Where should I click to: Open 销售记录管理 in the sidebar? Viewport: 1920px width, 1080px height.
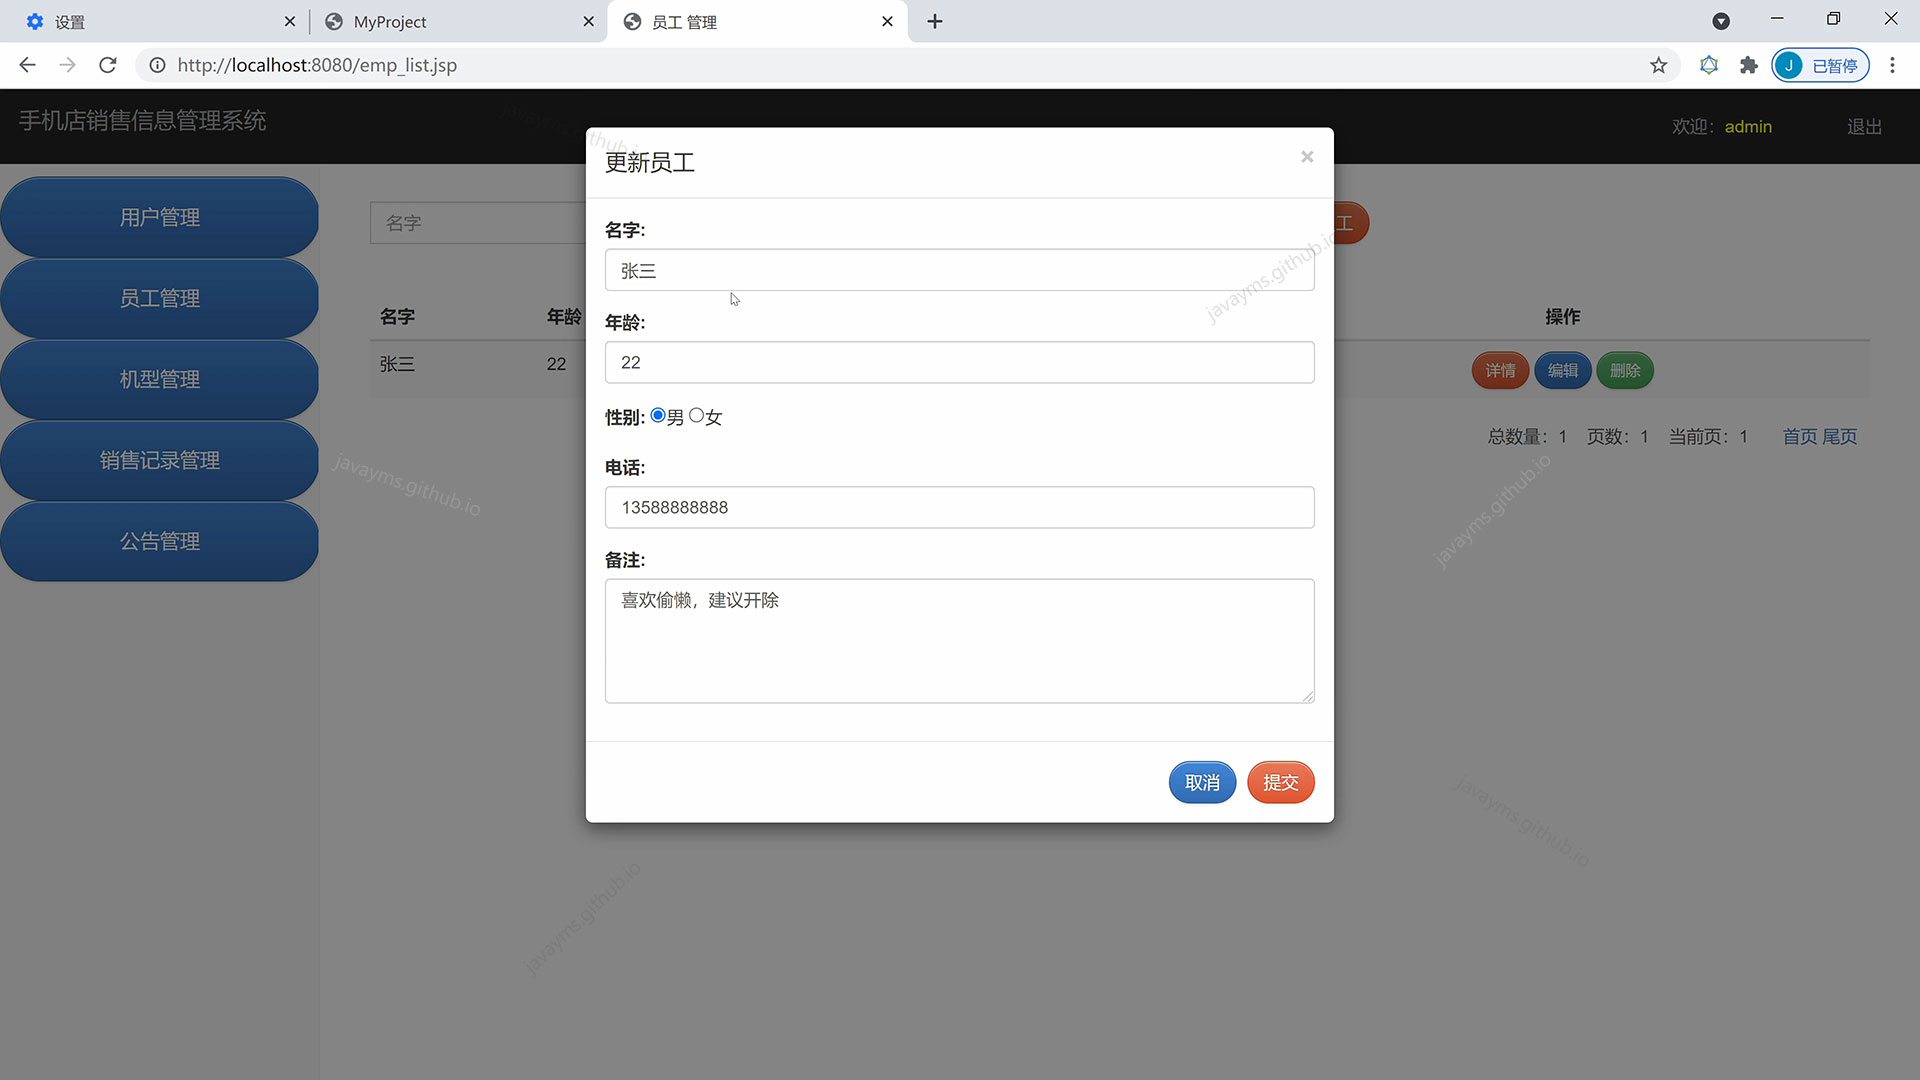point(159,460)
